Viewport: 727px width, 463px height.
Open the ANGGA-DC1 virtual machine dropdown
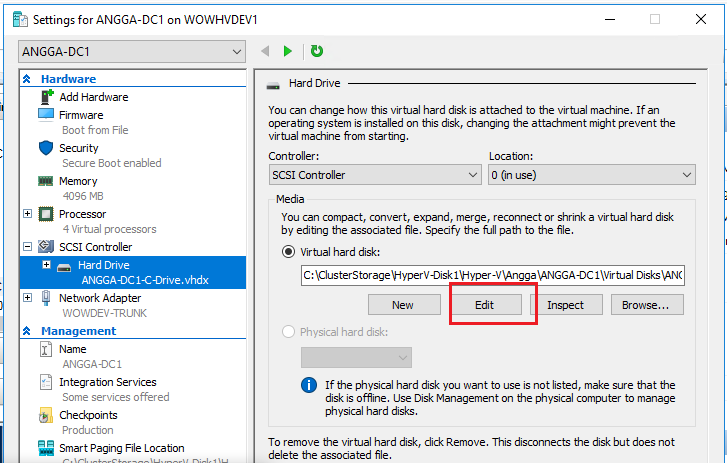pos(132,51)
